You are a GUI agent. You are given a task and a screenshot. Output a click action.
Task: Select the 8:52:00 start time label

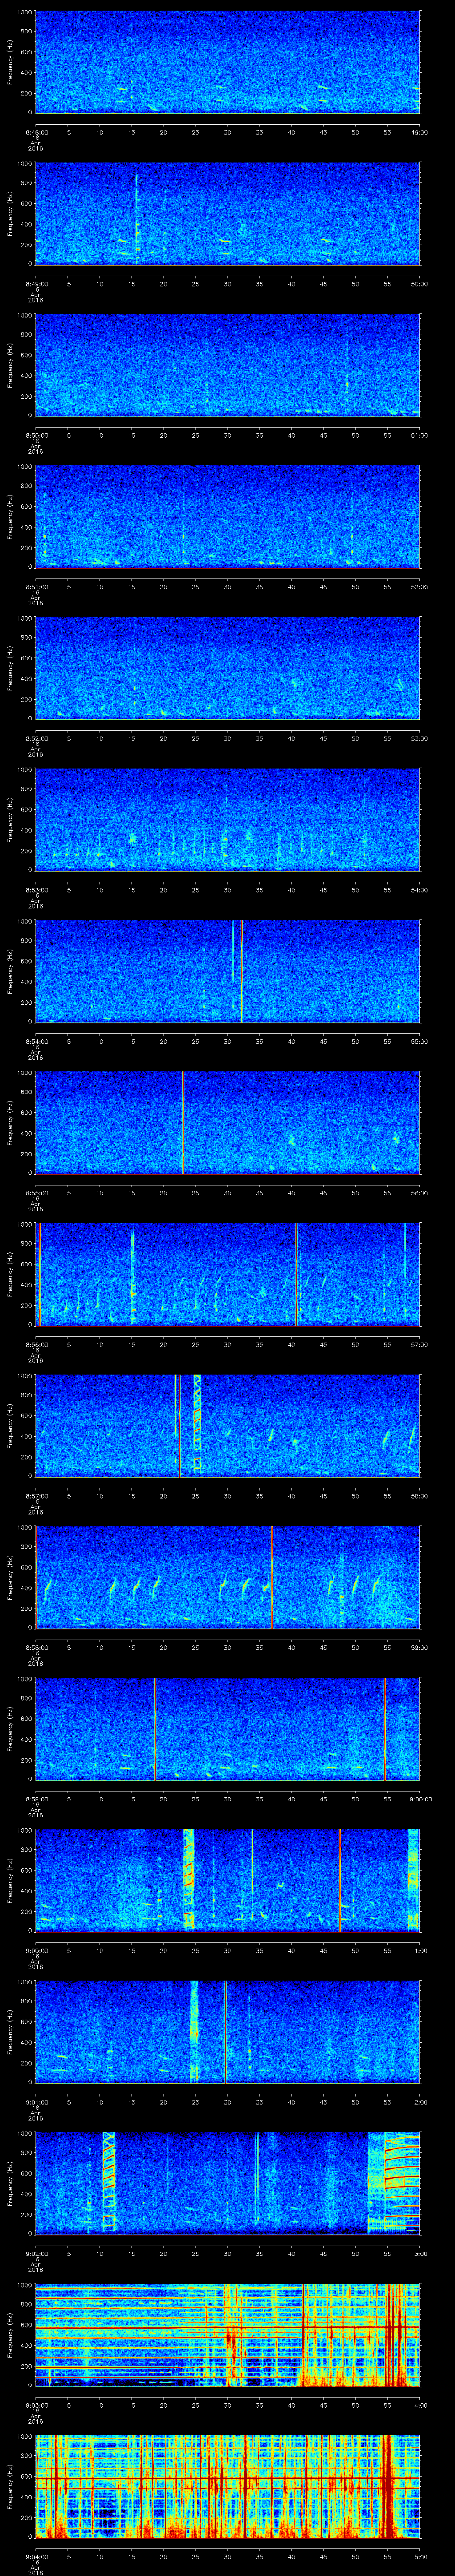coord(36,738)
